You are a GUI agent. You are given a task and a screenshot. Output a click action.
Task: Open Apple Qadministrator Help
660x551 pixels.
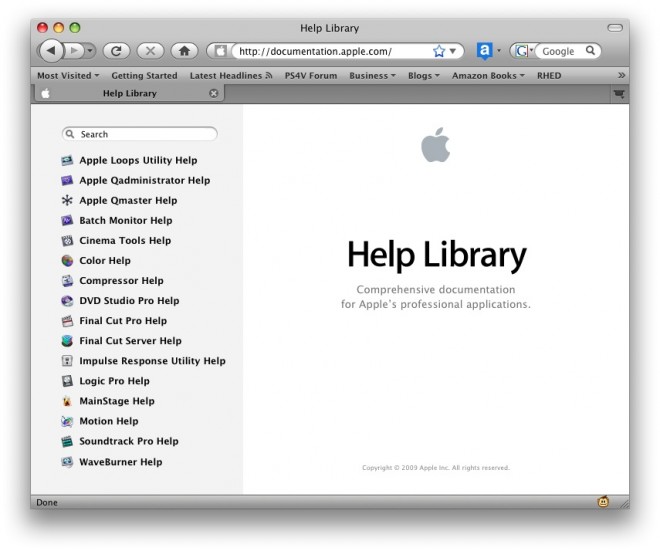pyautogui.click(x=144, y=181)
